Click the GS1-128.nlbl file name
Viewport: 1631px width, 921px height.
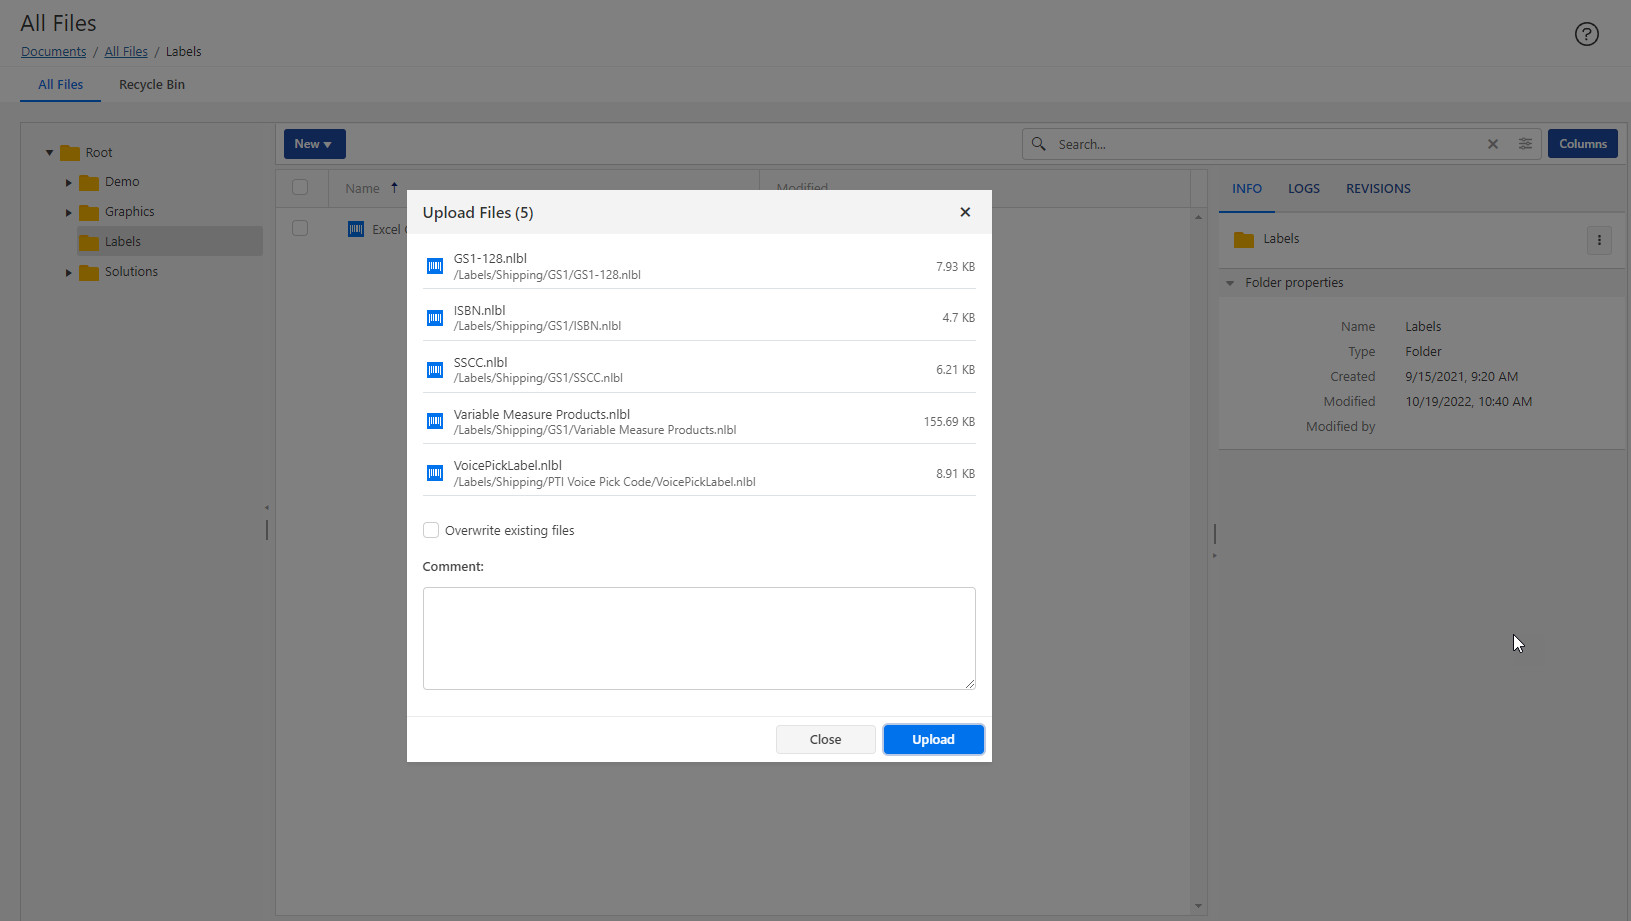490,258
